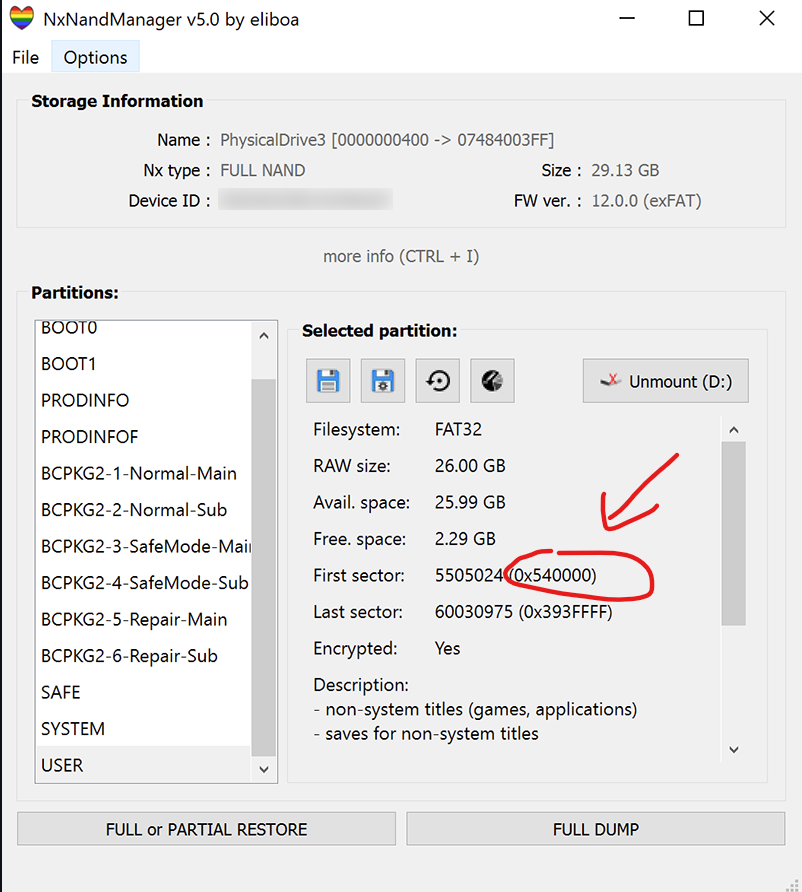Image resolution: width=802 pixels, height=892 pixels.
Task: Click the Unmount (D:) button
Action: point(665,381)
